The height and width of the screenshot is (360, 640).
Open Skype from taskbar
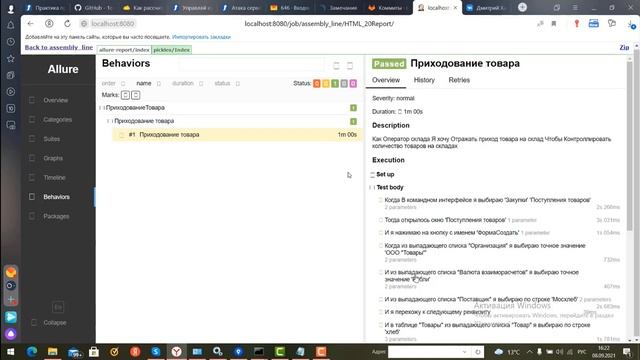point(156,351)
